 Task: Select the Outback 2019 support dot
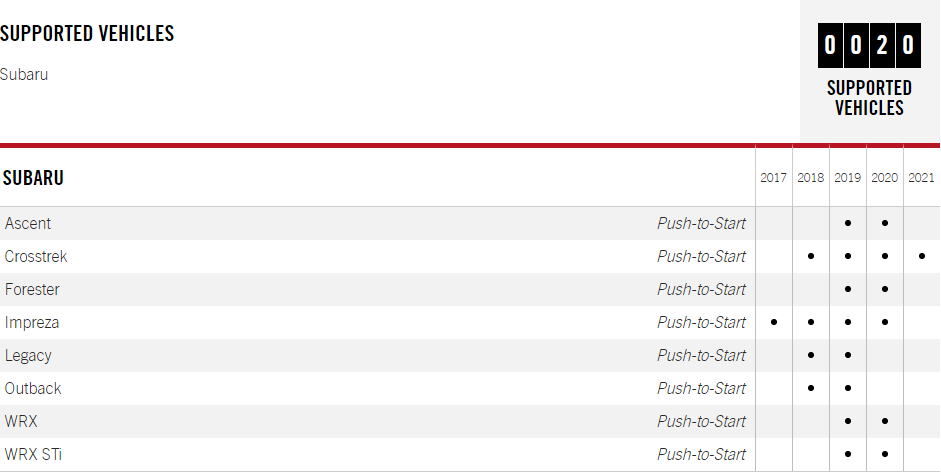click(848, 388)
